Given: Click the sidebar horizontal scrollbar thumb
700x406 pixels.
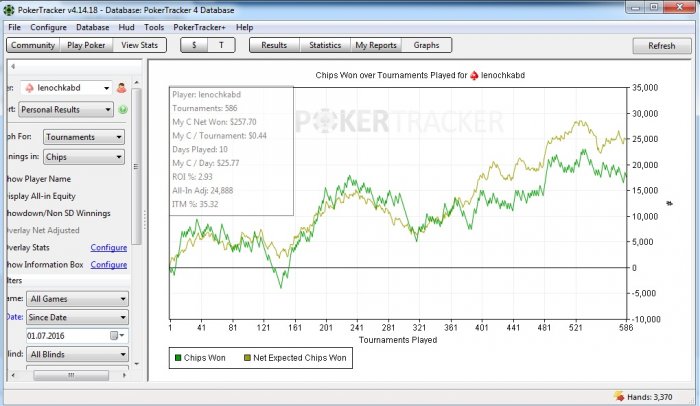Looking at the screenshot, I should [x=71, y=375].
